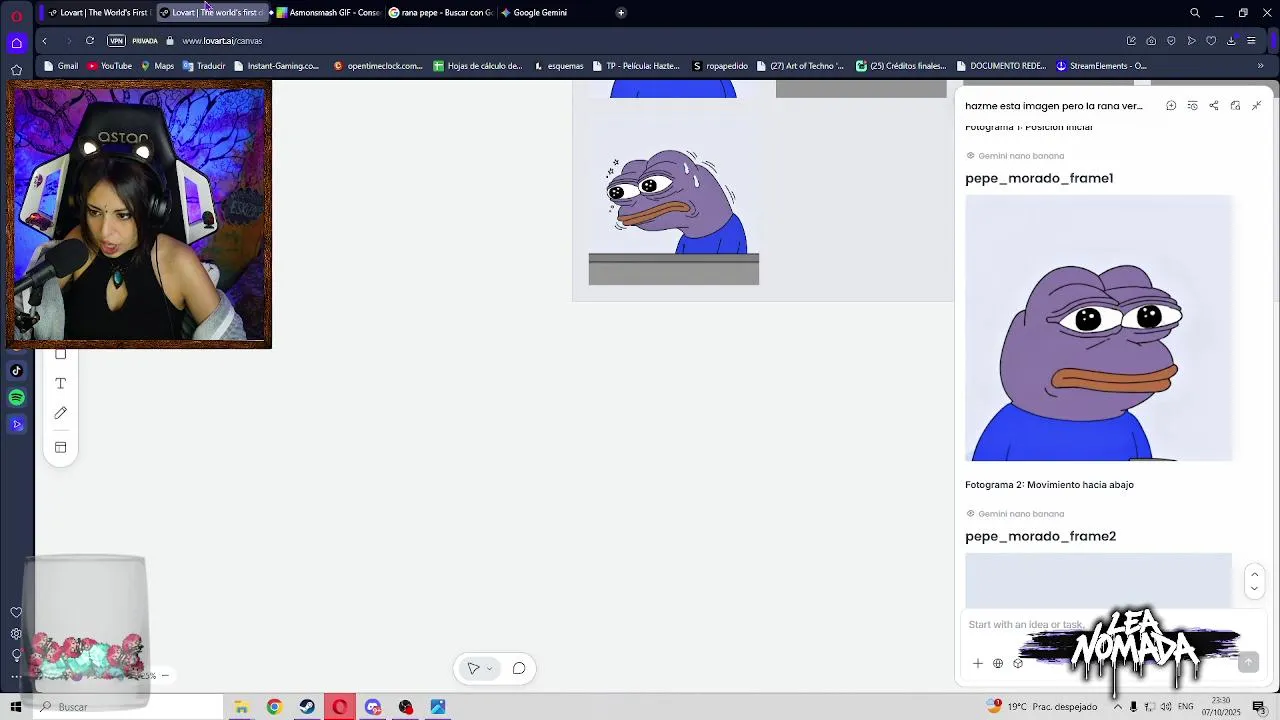Open Traducir bookmark
The width and height of the screenshot is (1280, 720).
[x=204, y=66]
